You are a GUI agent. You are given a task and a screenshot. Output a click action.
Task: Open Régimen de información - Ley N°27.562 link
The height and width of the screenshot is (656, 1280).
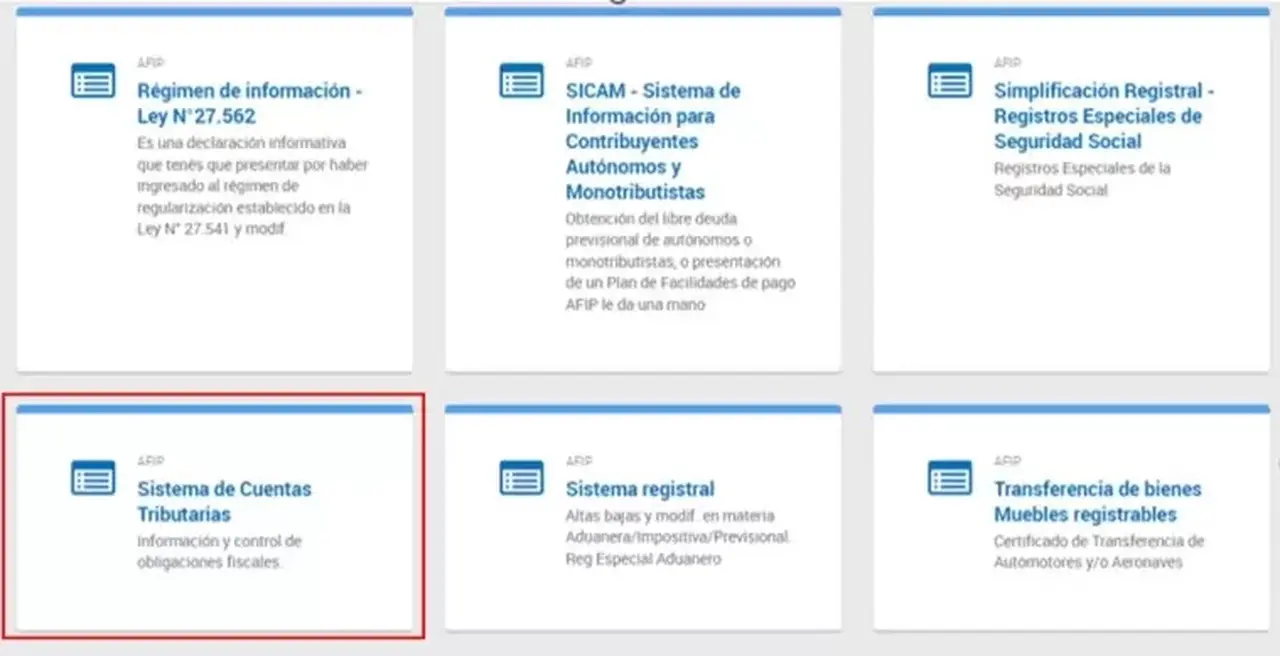(x=249, y=104)
